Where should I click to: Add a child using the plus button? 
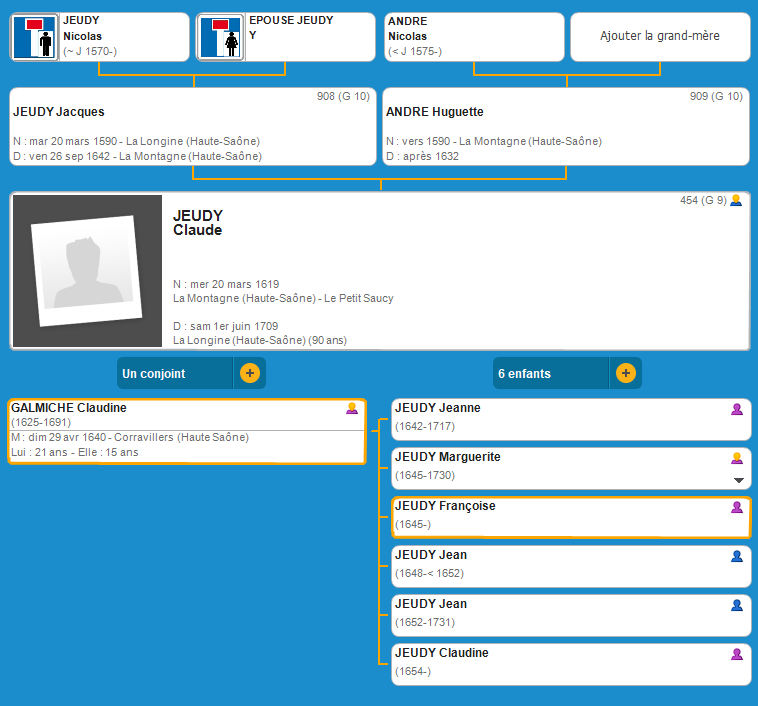tap(625, 373)
